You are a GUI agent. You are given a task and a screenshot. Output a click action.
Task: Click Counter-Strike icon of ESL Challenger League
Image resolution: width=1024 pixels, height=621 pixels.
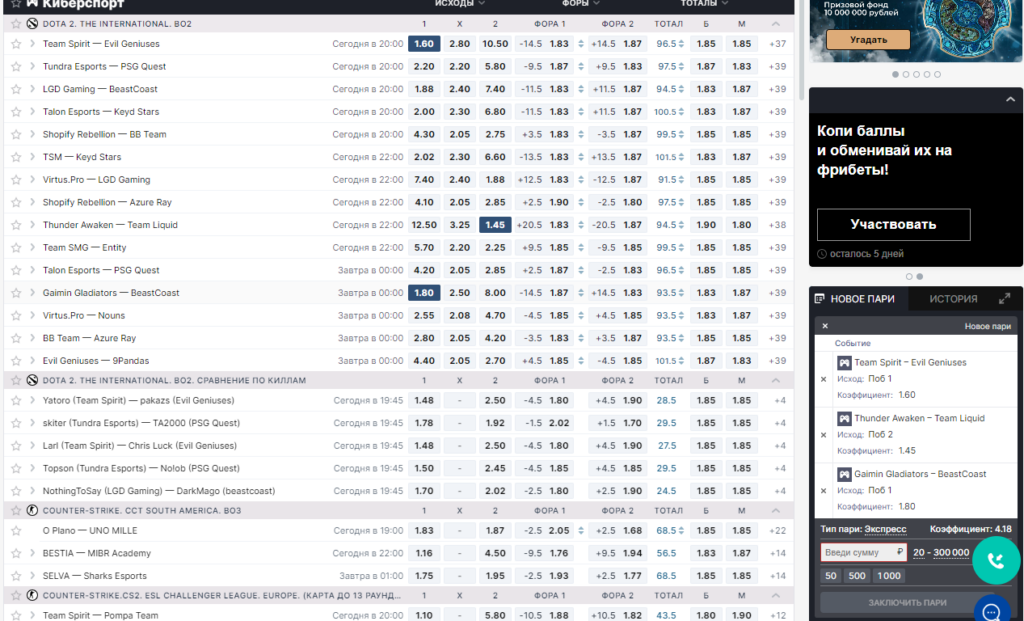(32, 596)
